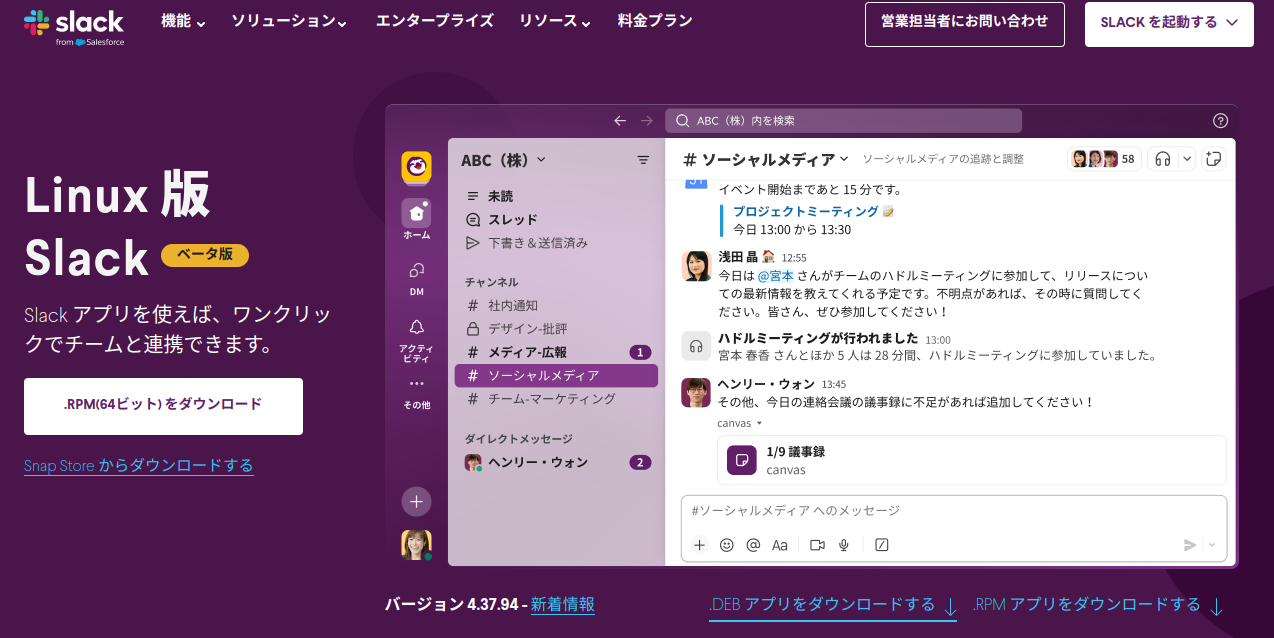
Task: Click the video clip camera icon
Action: 817,545
